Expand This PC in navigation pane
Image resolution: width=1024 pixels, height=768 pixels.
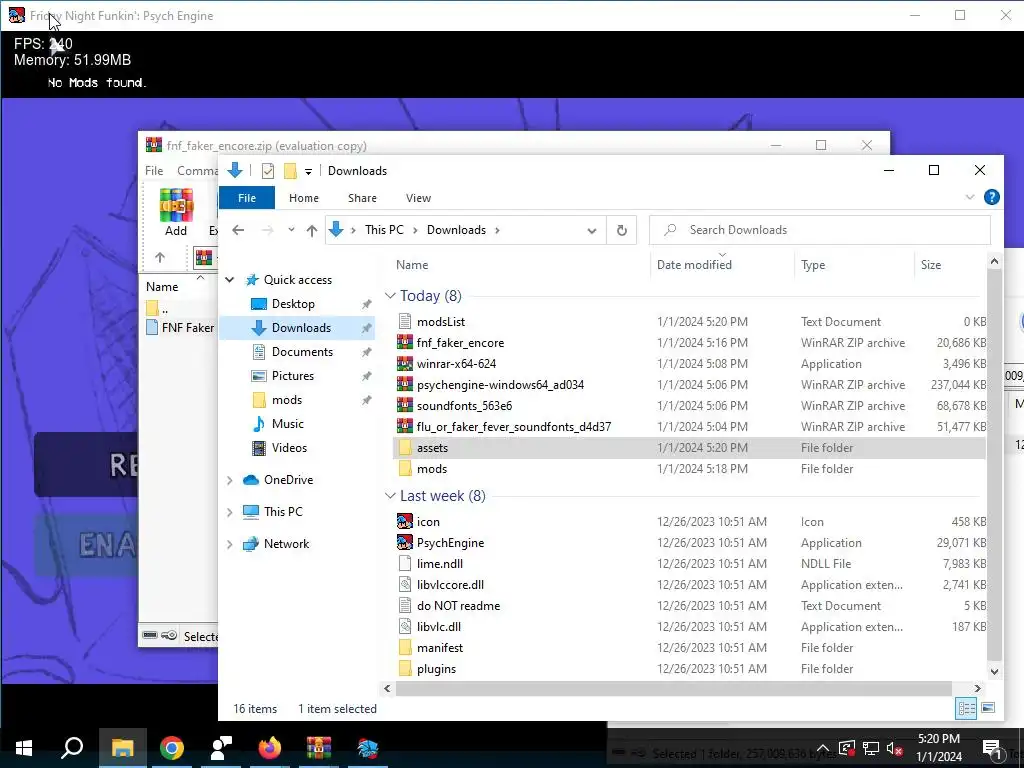(x=229, y=512)
